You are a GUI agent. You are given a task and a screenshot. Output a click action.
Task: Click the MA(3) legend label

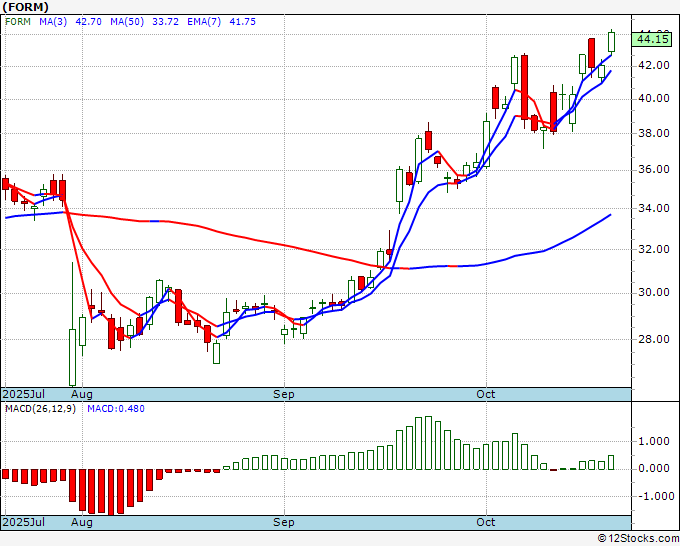[53, 22]
